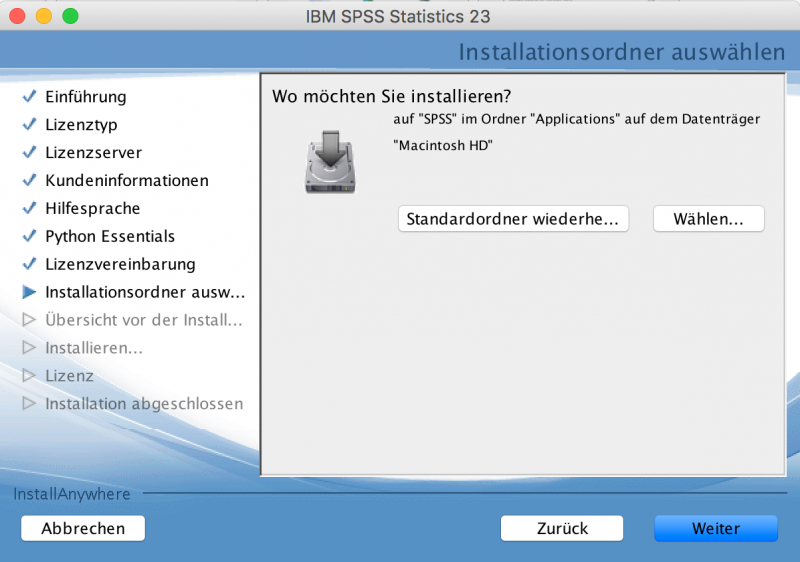Click the checkmark beside Lizenzserver
Screen dimensions: 800x562
pyautogui.click(x=30, y=152)
